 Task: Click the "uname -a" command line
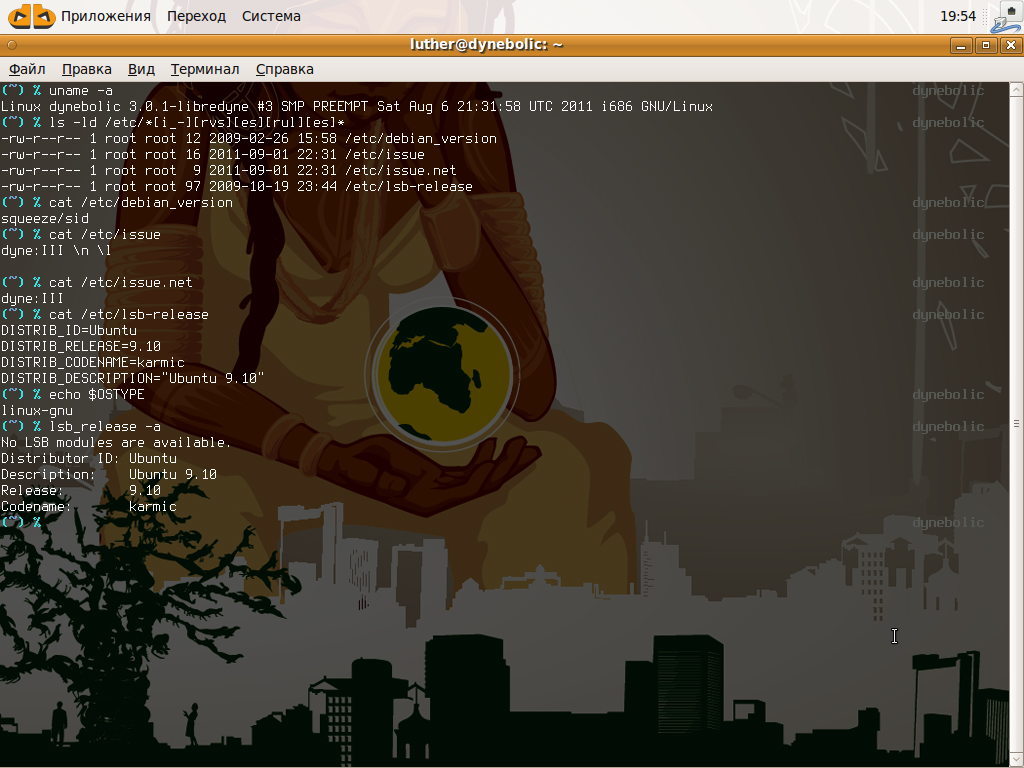(x=57, y=91)
